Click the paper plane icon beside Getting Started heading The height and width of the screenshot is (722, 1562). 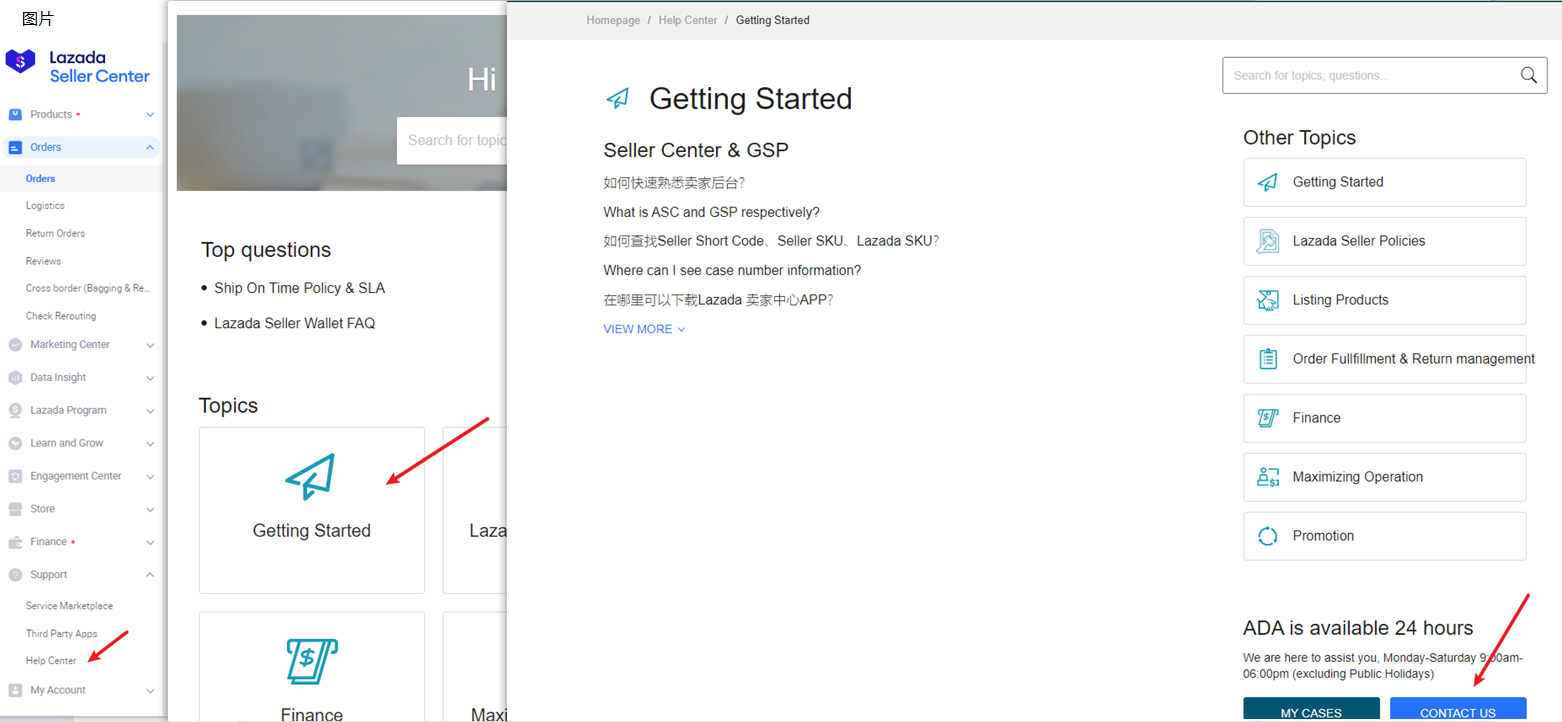click(618, 98)
